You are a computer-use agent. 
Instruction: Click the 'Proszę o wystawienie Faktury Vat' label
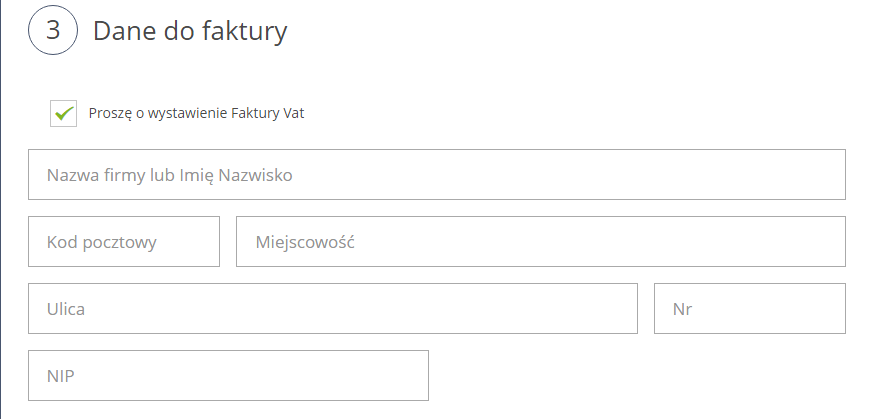coord(196,113)
